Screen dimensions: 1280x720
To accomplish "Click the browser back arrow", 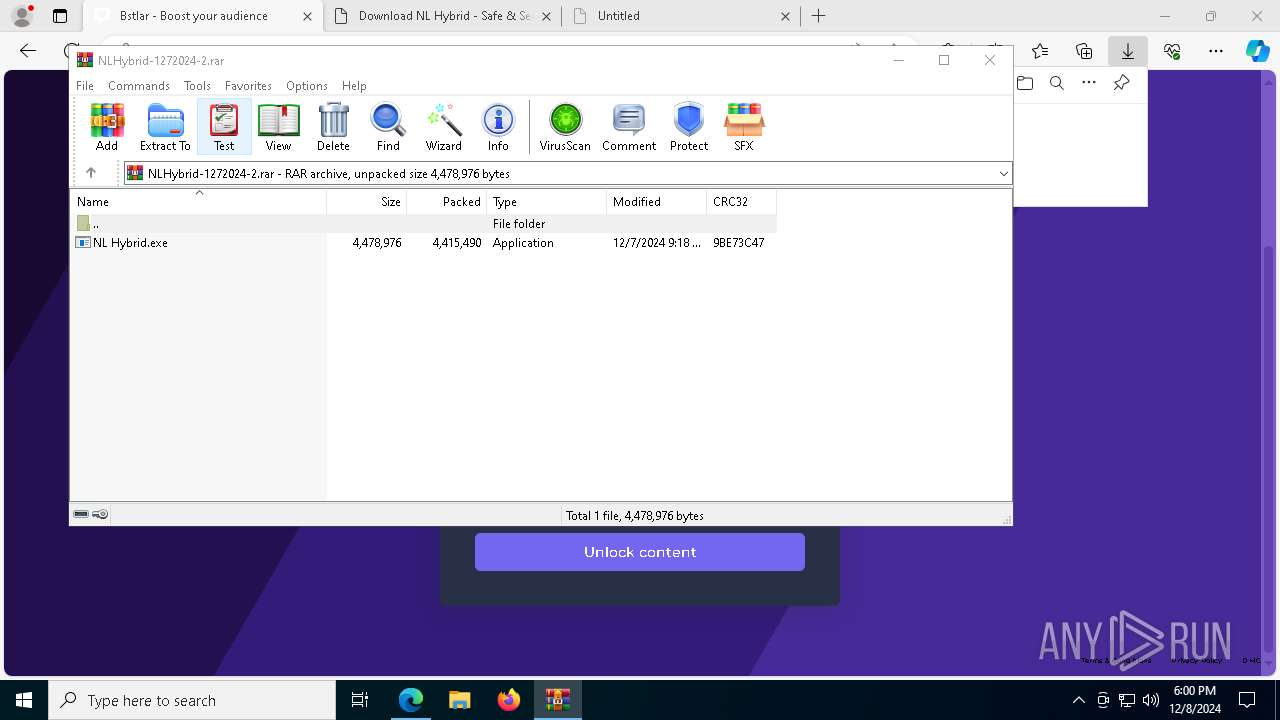I will pos(28,51).
